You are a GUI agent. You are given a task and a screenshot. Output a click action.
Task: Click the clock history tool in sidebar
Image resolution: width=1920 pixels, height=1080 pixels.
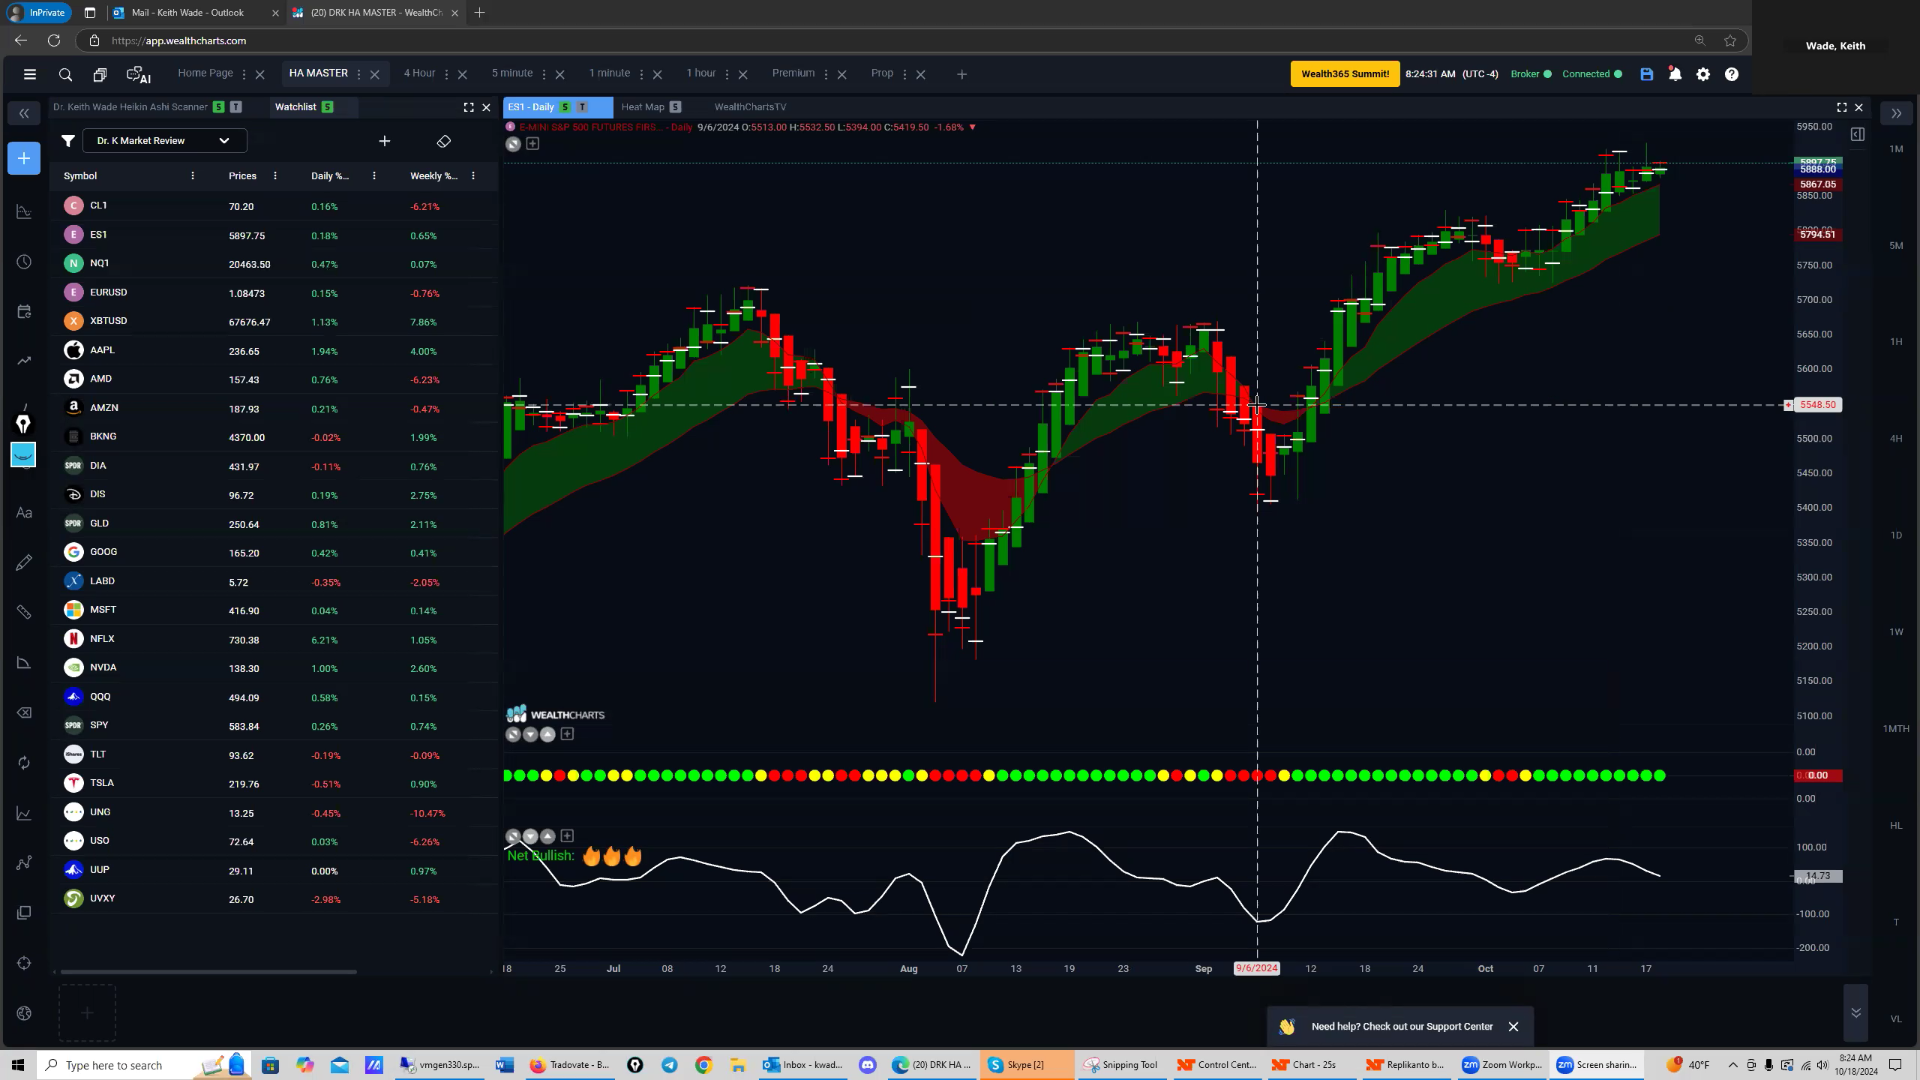[x=24, y=262]
